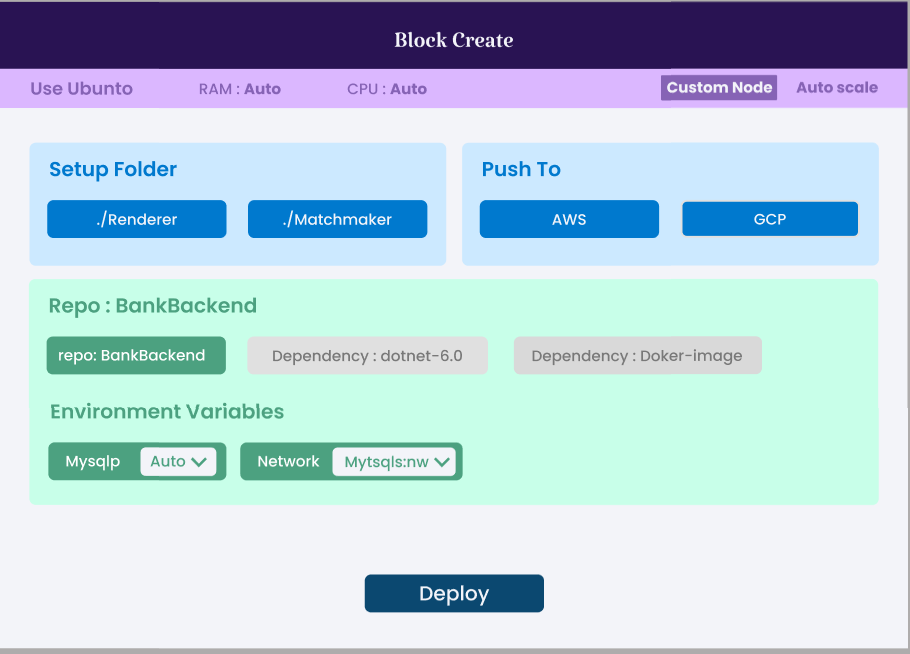
Task: Open the Auto dropdown next to Mysqlp
Action: 178,461
